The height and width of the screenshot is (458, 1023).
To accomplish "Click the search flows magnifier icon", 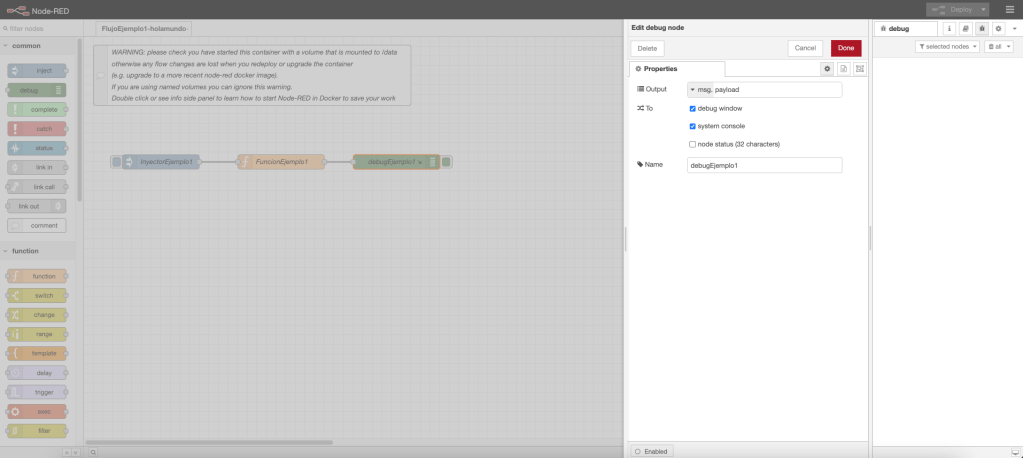I will (x=93, y=452).
